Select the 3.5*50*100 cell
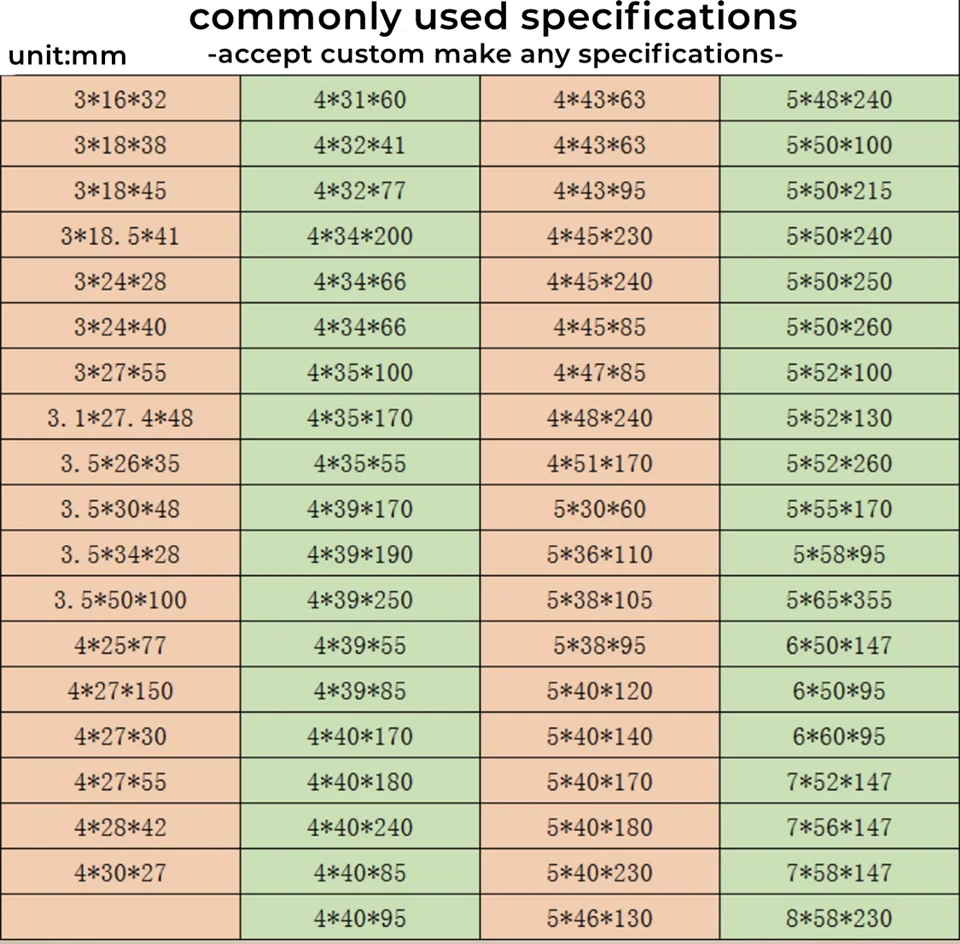Screen dimensions: 960x944 click(x=120, y=600)
